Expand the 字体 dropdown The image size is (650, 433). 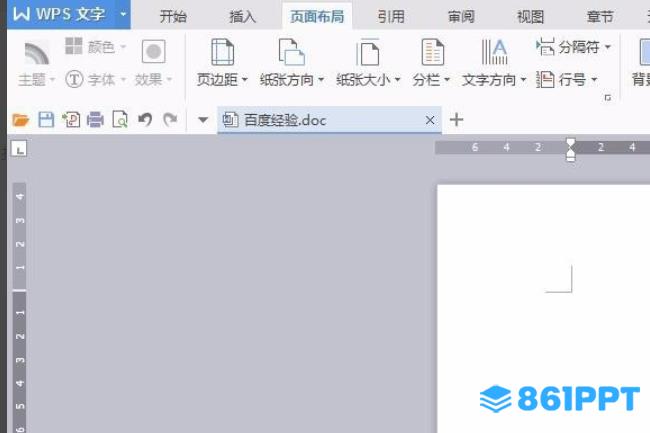123,80
